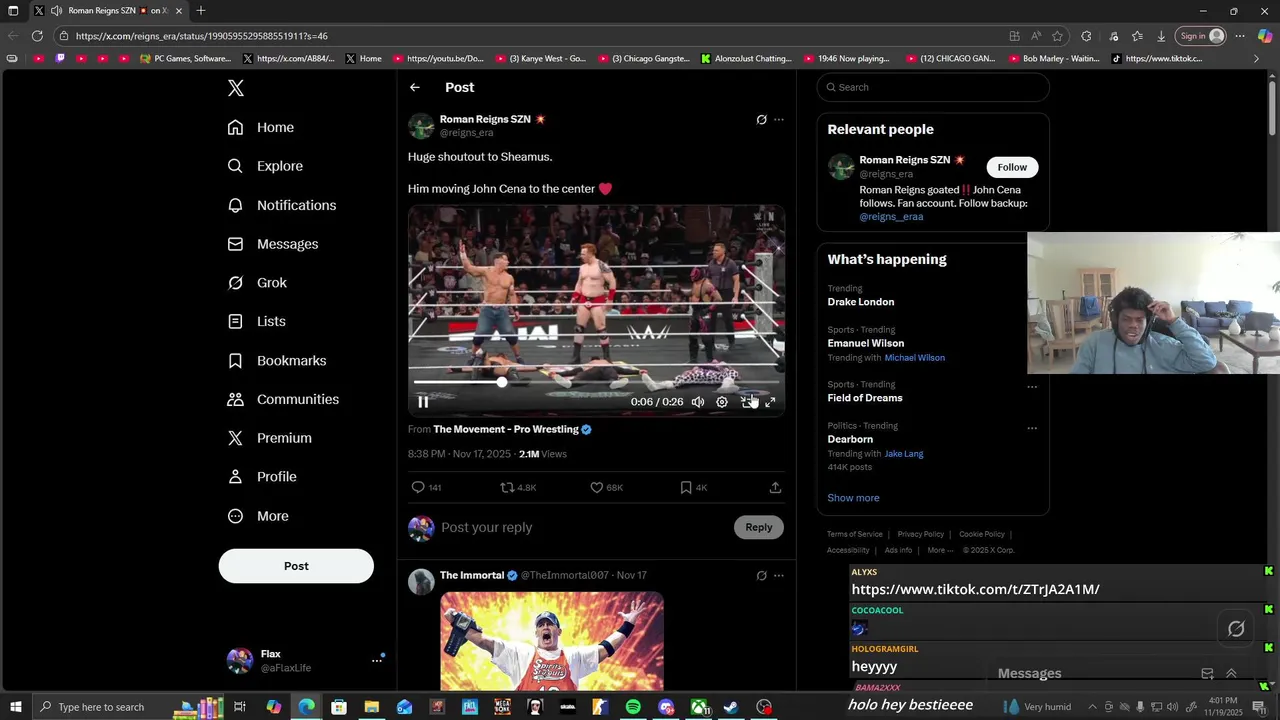Enter fullscreen video mode
Screen dimensions: 1280x720
pos(770,402)
